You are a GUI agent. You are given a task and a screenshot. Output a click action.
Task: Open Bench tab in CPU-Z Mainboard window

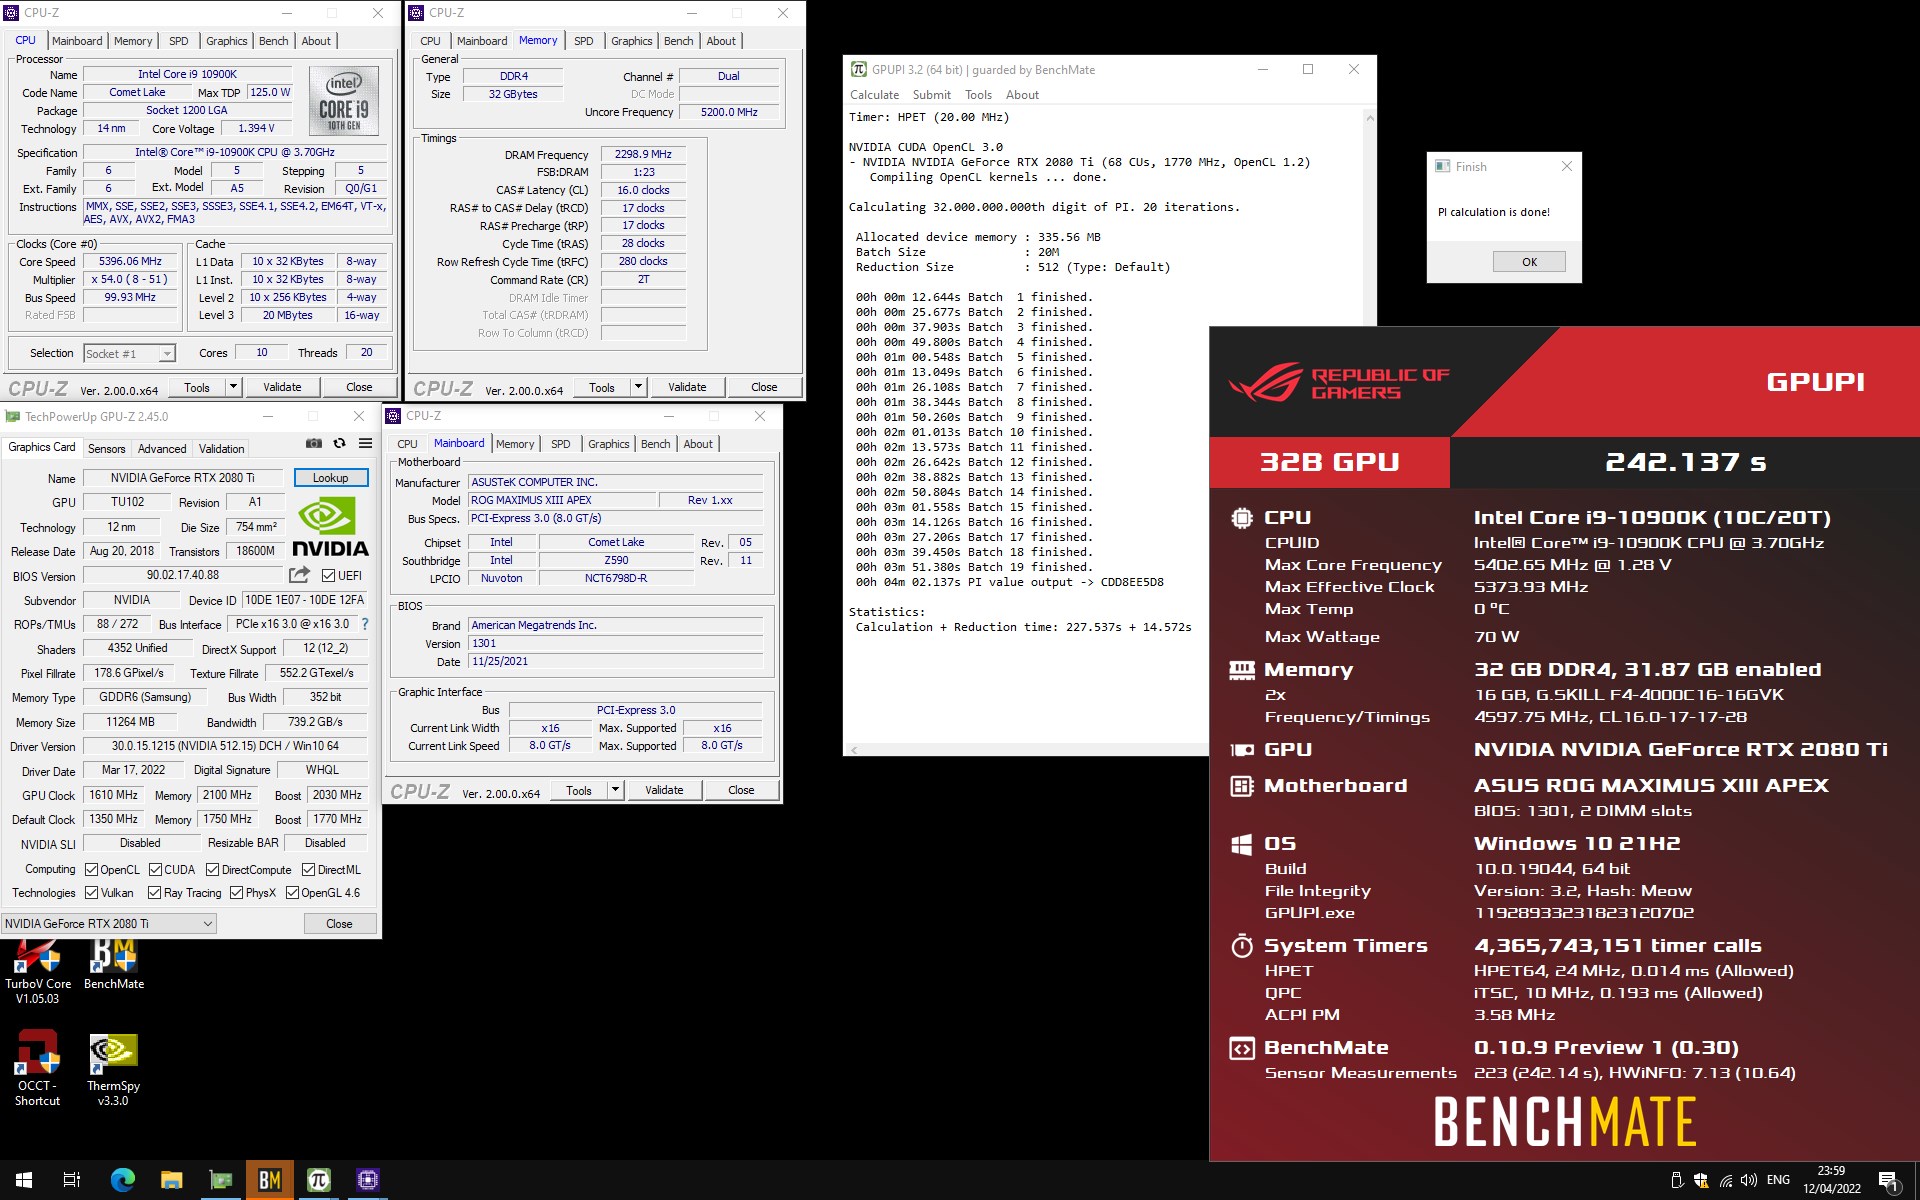[656, 444]
